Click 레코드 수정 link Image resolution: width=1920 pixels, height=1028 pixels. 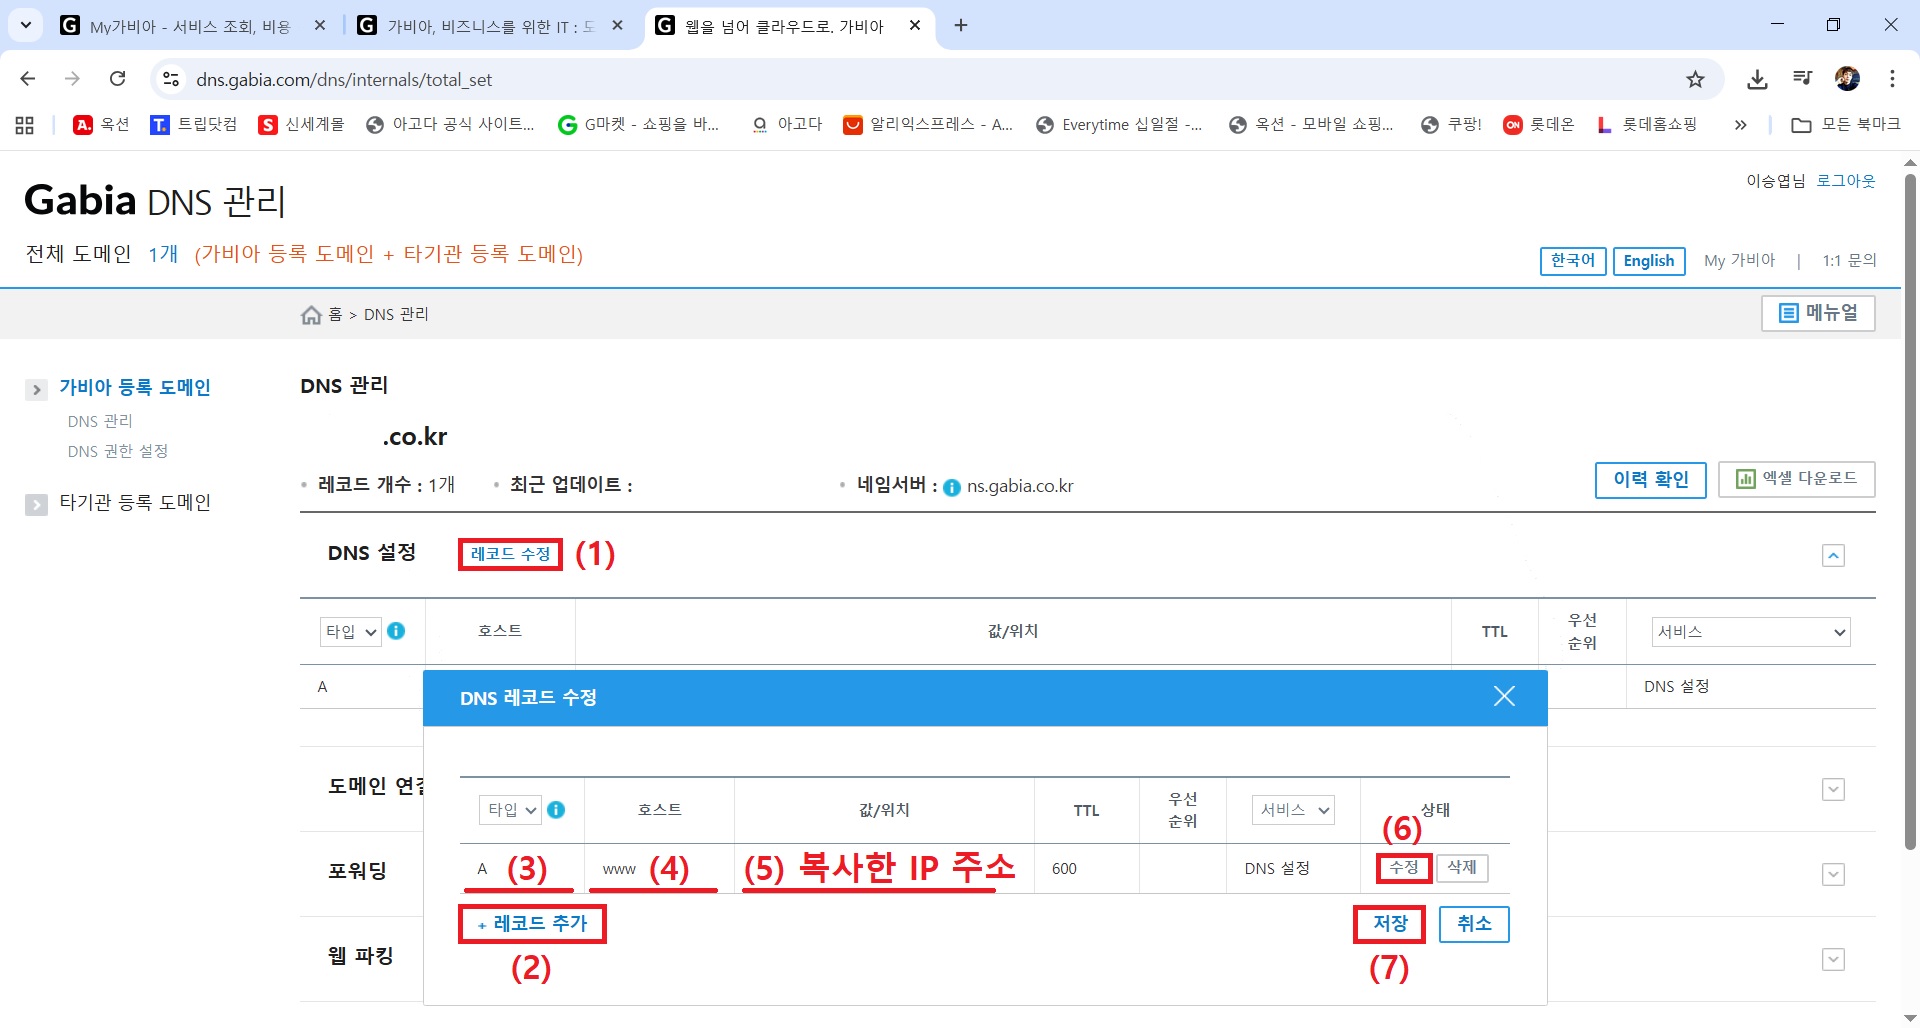pyautogui.click(x=511, y=554)
